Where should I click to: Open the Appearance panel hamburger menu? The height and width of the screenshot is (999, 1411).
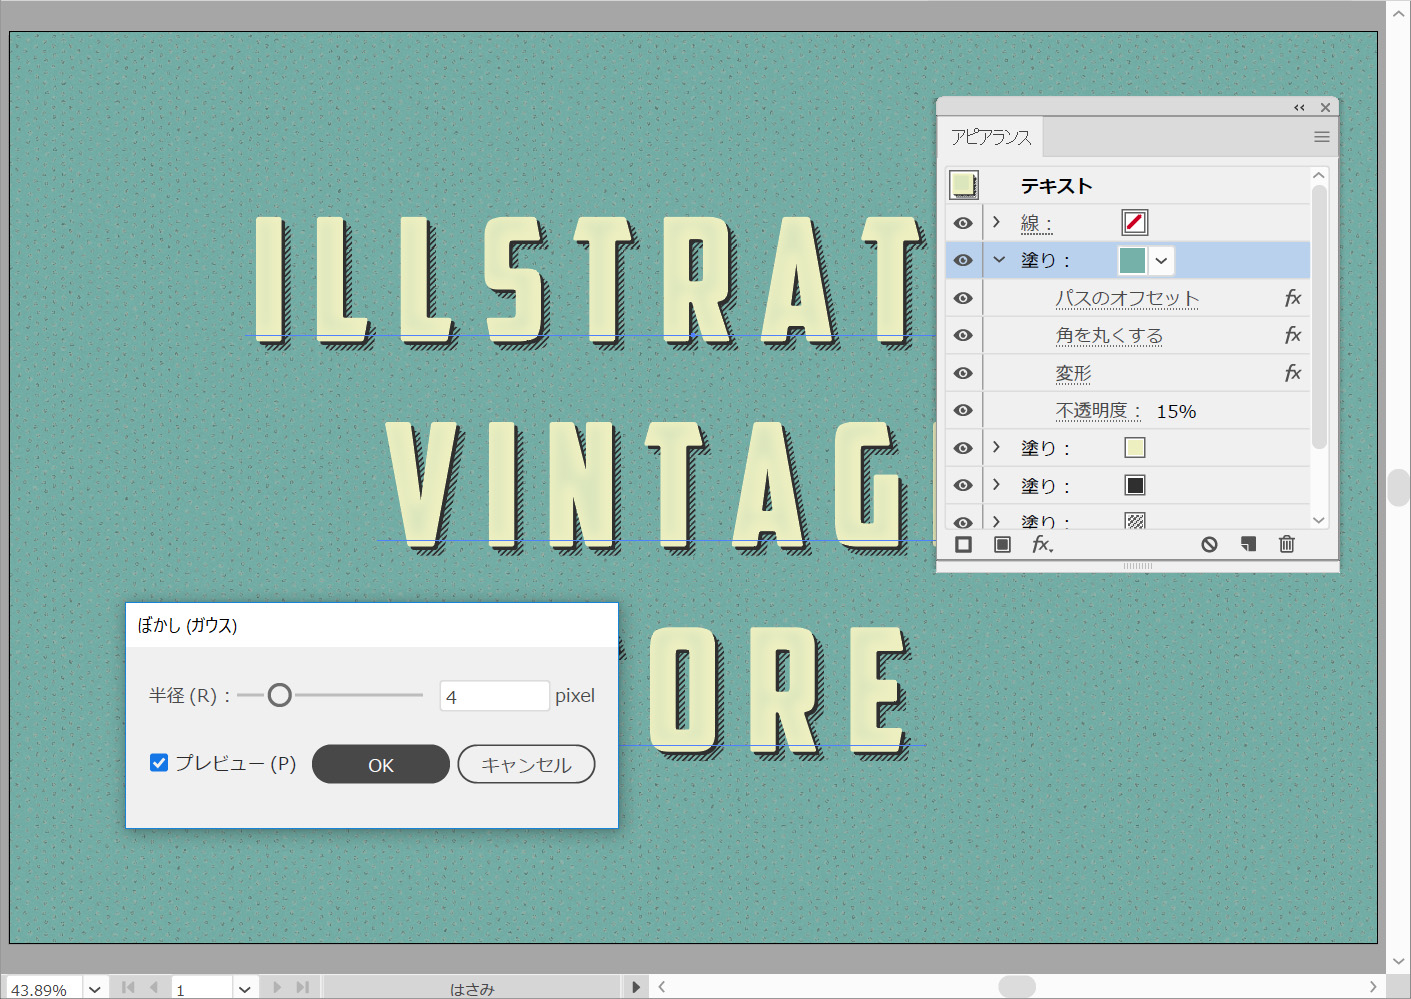click(1321, 137)
